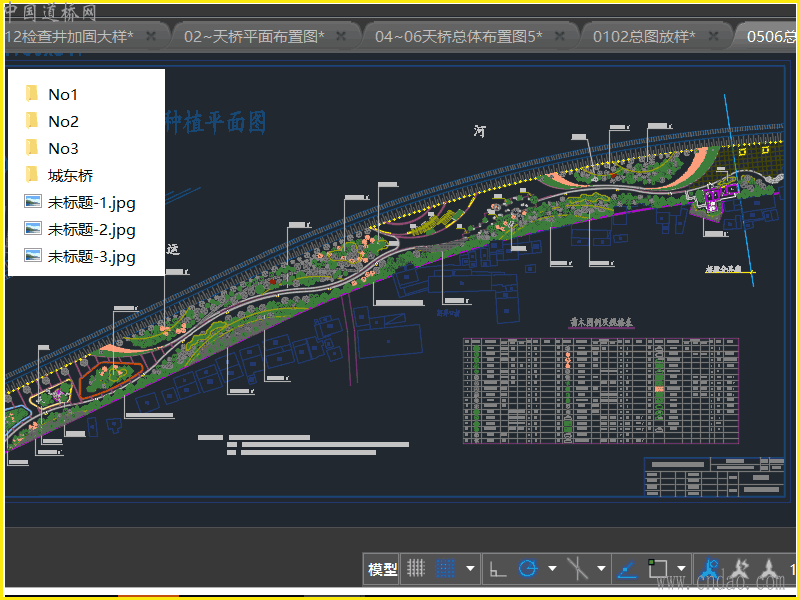Toggle snap mode dotted grid icon
Viewport: 800px width, 600px height.
coord(446,569)
